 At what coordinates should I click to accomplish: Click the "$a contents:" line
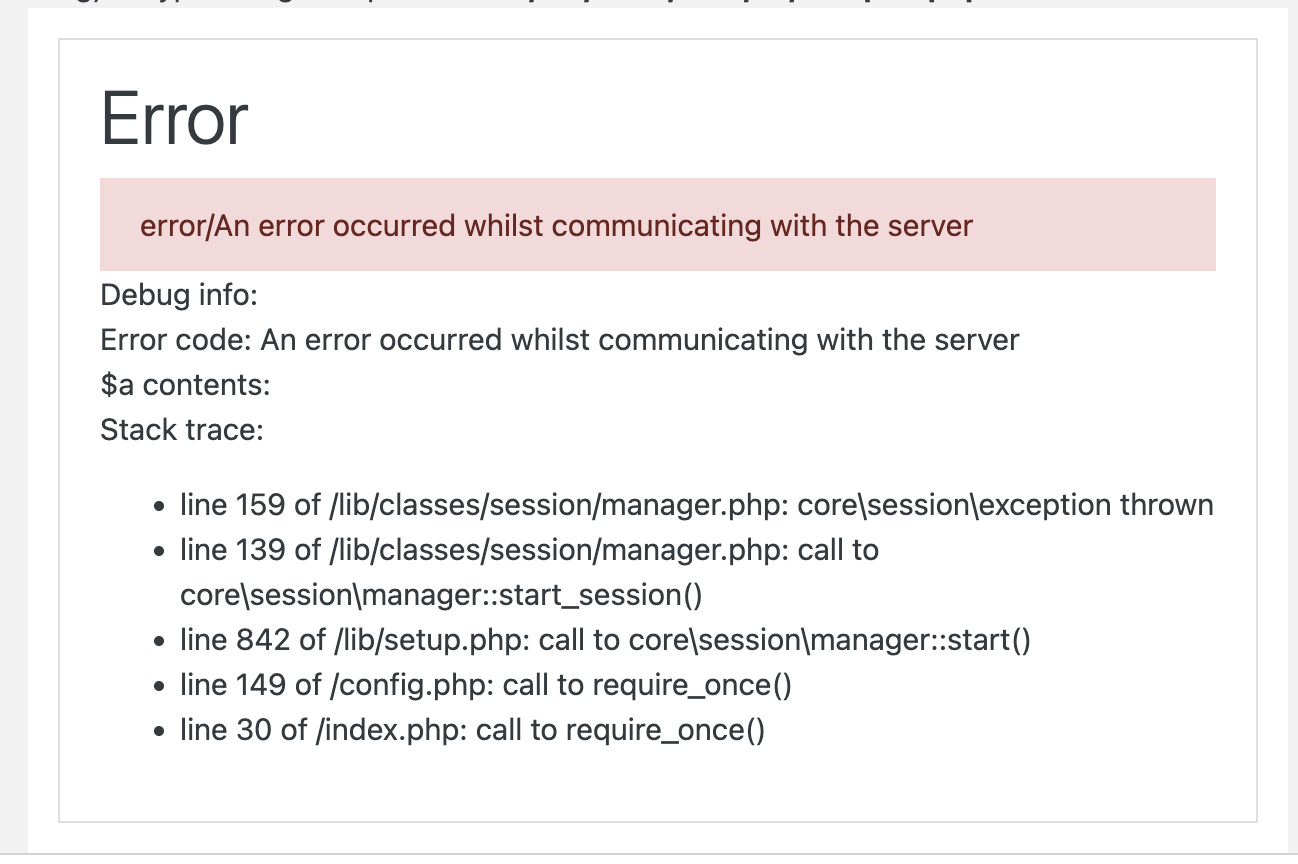click(x=186, y=385)
